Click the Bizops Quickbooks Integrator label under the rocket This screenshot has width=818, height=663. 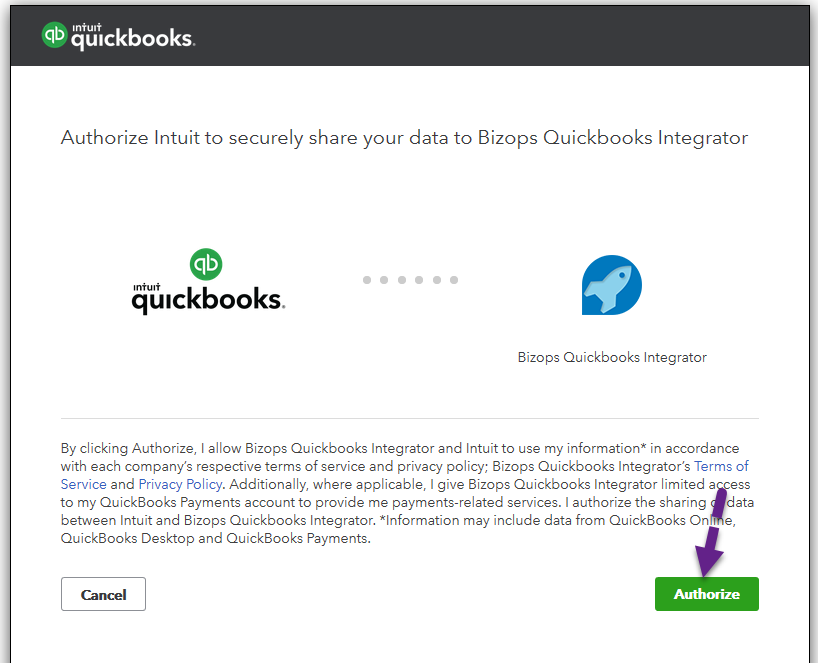(612, 357)
